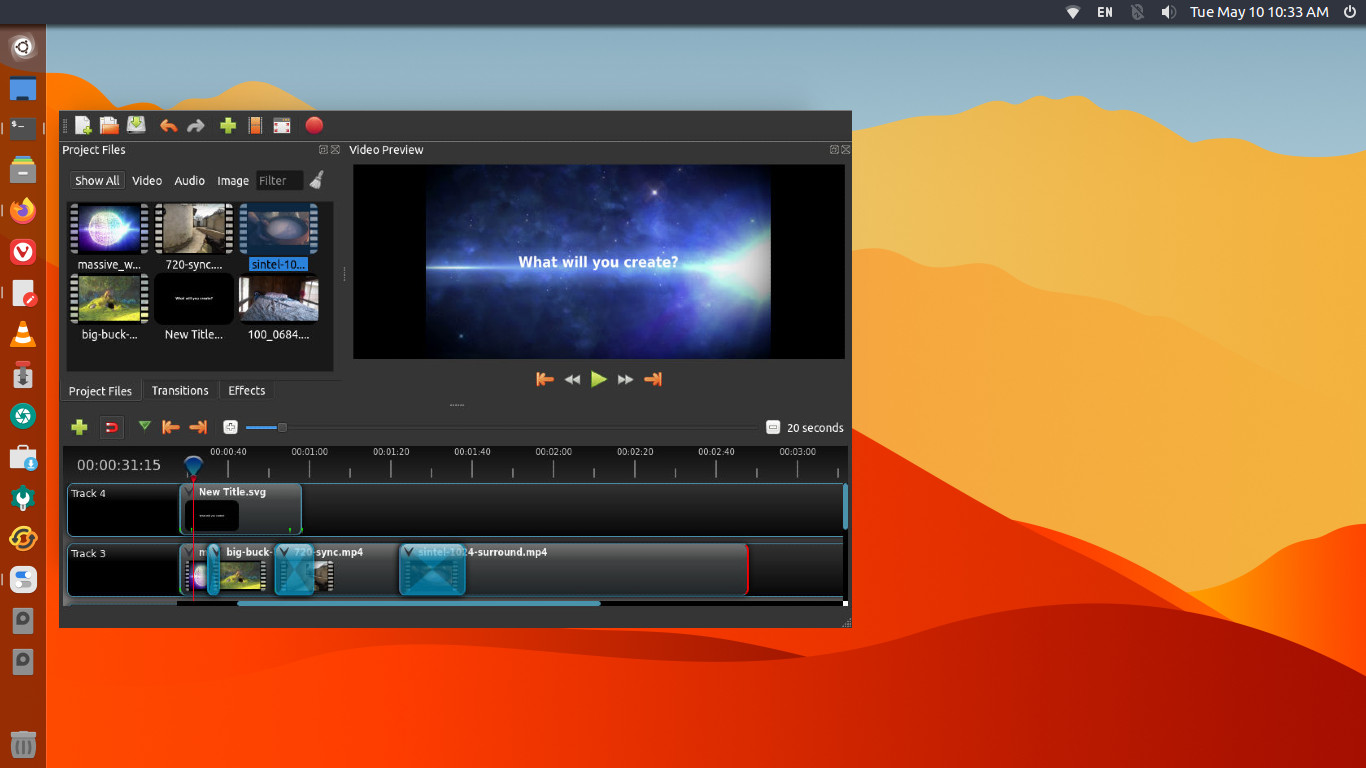This screenshot has height=768, width=1366.
Task: Click the Redo arrow icon
Action: [x=195, y=125]
